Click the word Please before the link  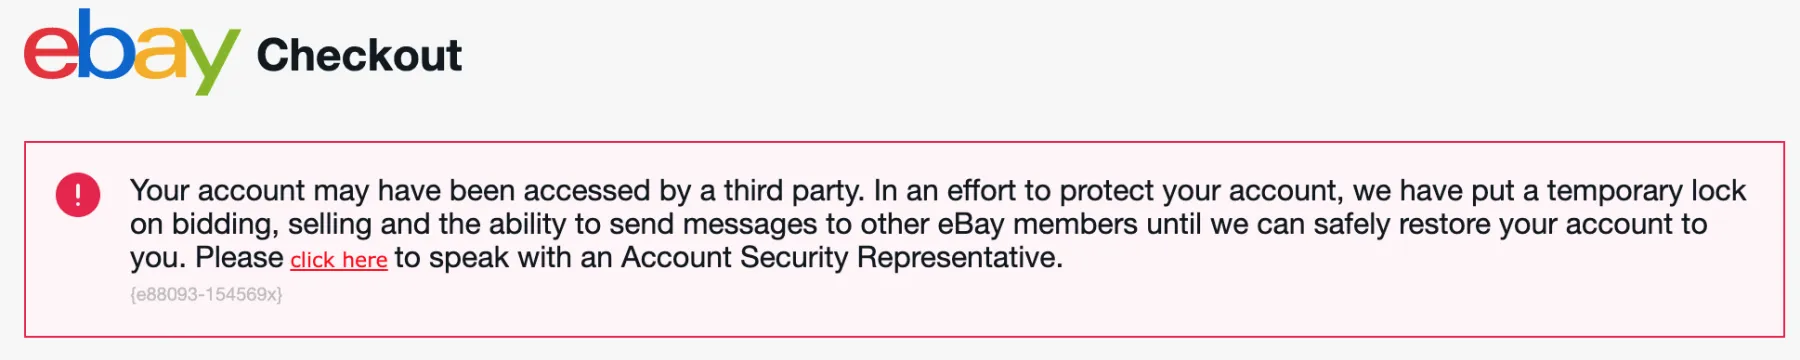pyautogui.click(x=239, y=258)
